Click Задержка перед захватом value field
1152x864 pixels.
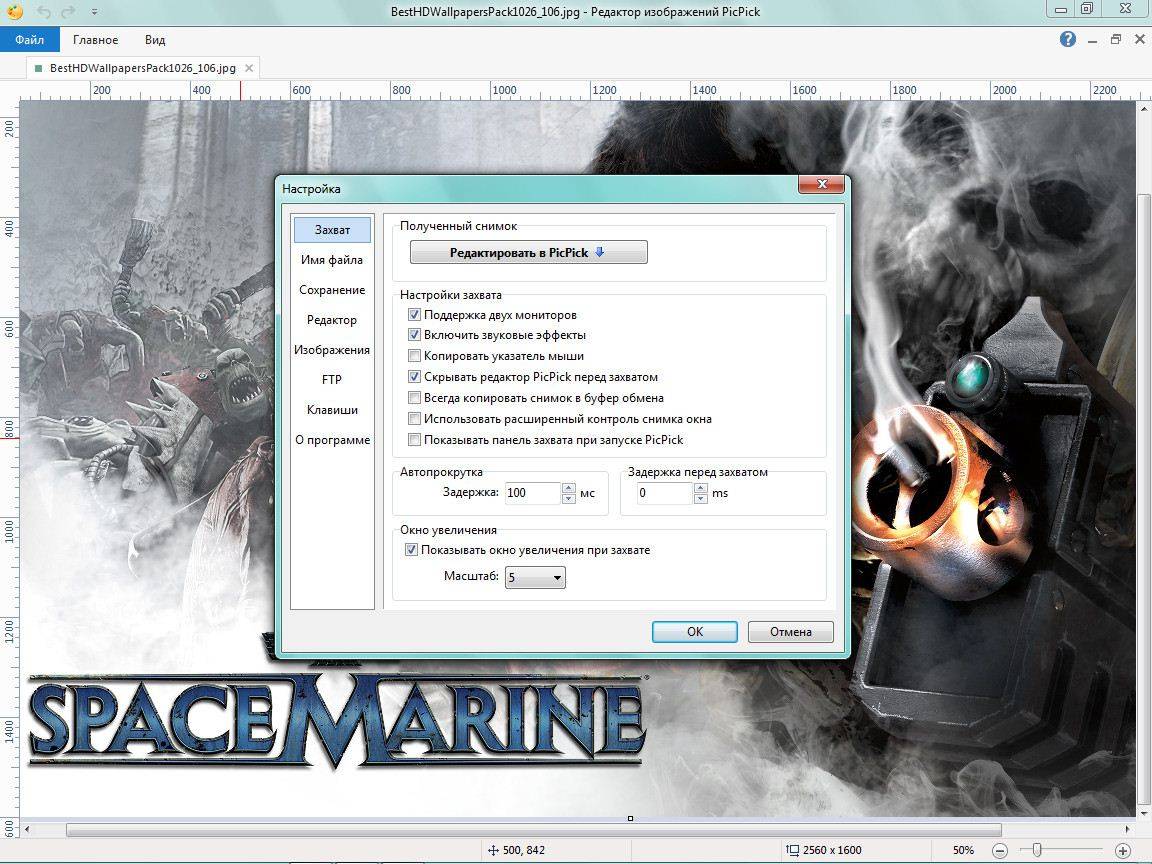pos(664,493)
